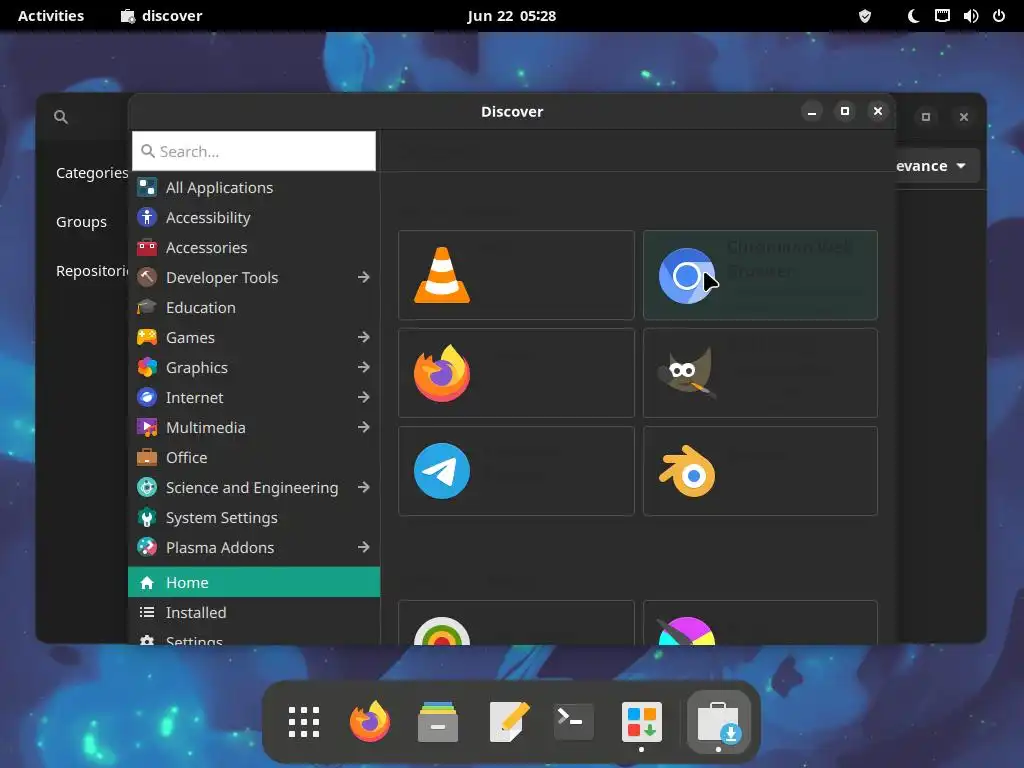Click the System Settings icon
Viewport: 1024px width, 768px height.
click(x=147, y=518)
